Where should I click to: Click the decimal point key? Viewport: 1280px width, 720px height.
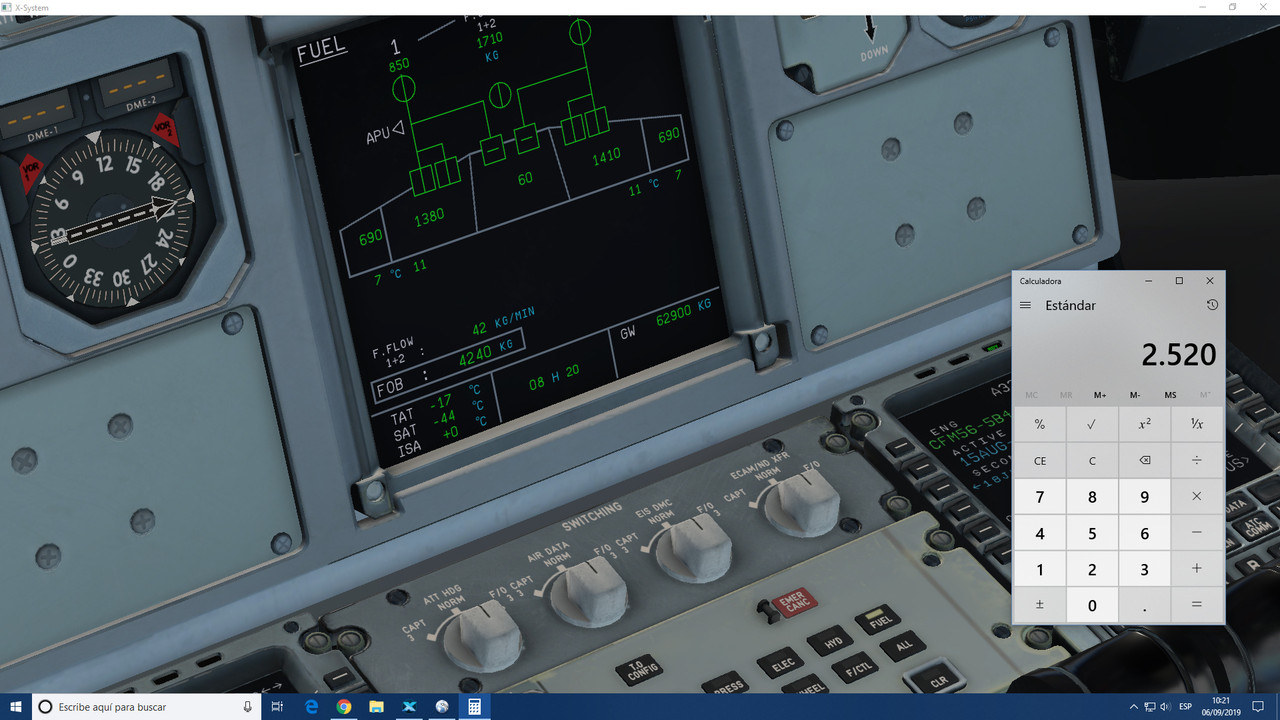tap(1145, 605)
